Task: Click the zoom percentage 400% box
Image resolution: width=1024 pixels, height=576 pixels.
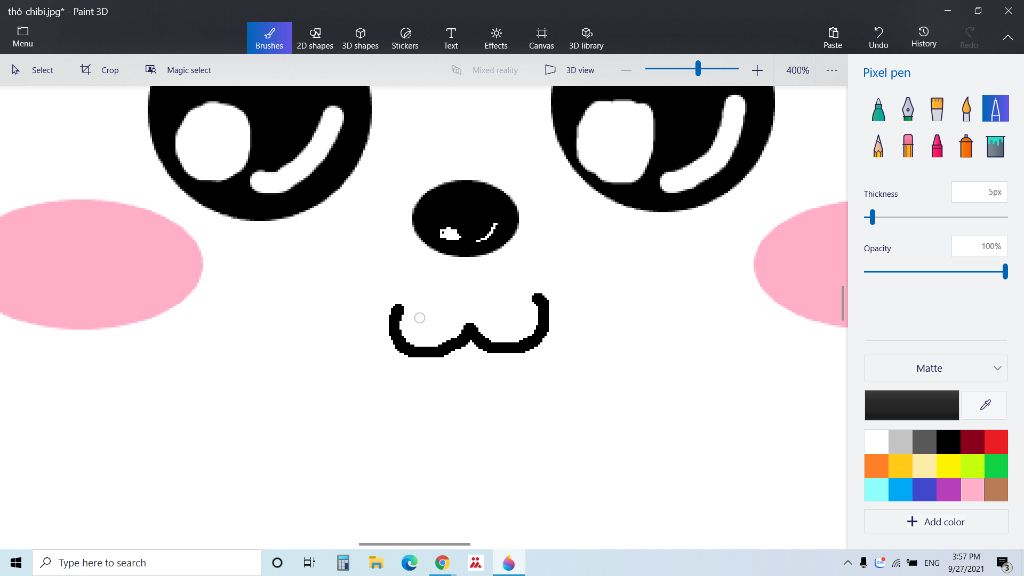Action: pos(797,70)
